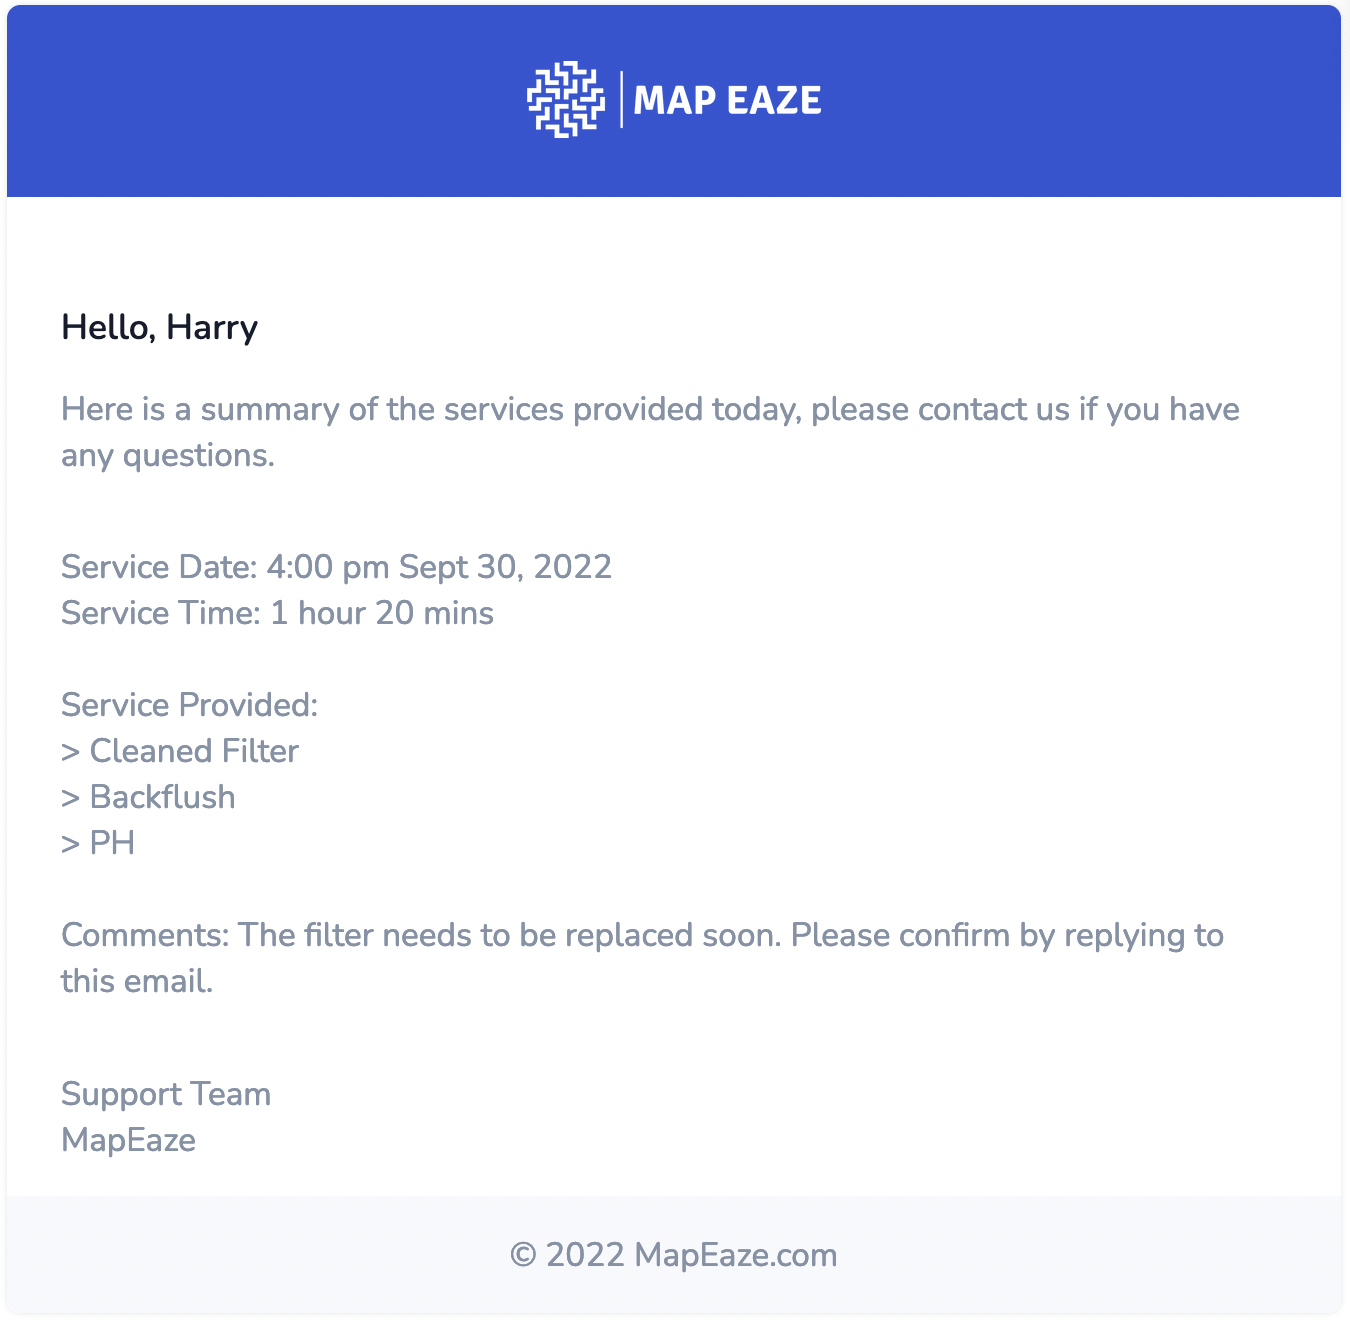Select the "Cleaned Filter" service item
The image size is (1350, 1324).
point(194,751)
